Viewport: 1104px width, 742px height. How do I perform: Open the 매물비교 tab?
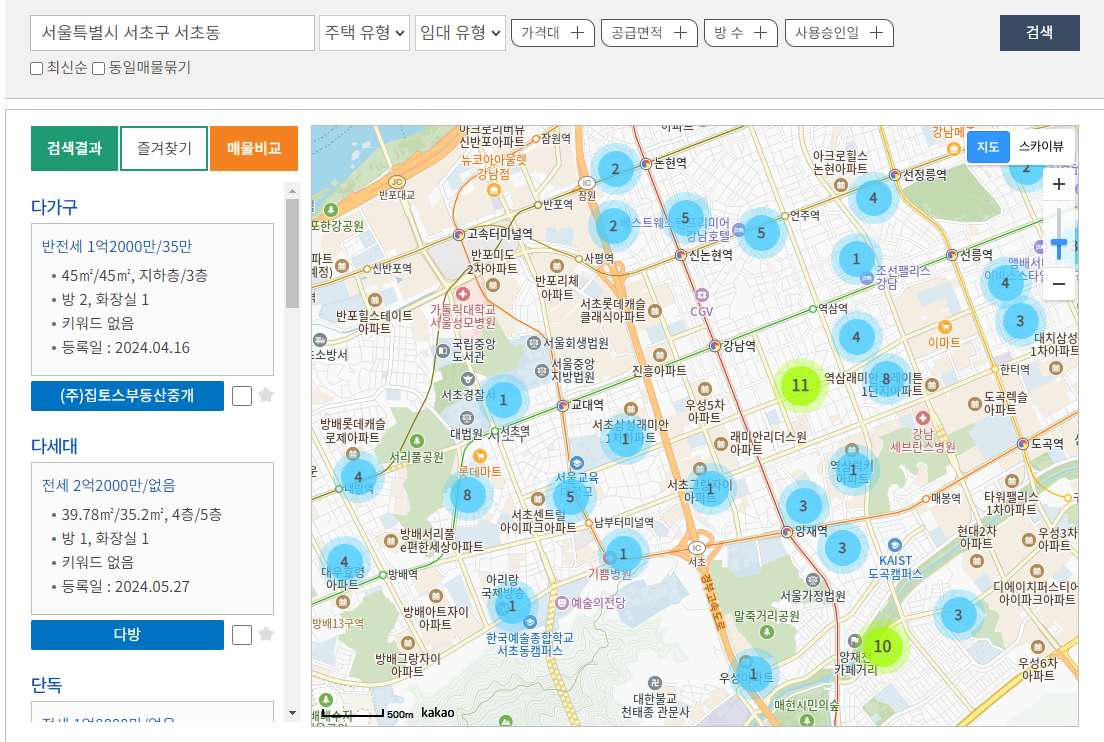pos(253,148)
